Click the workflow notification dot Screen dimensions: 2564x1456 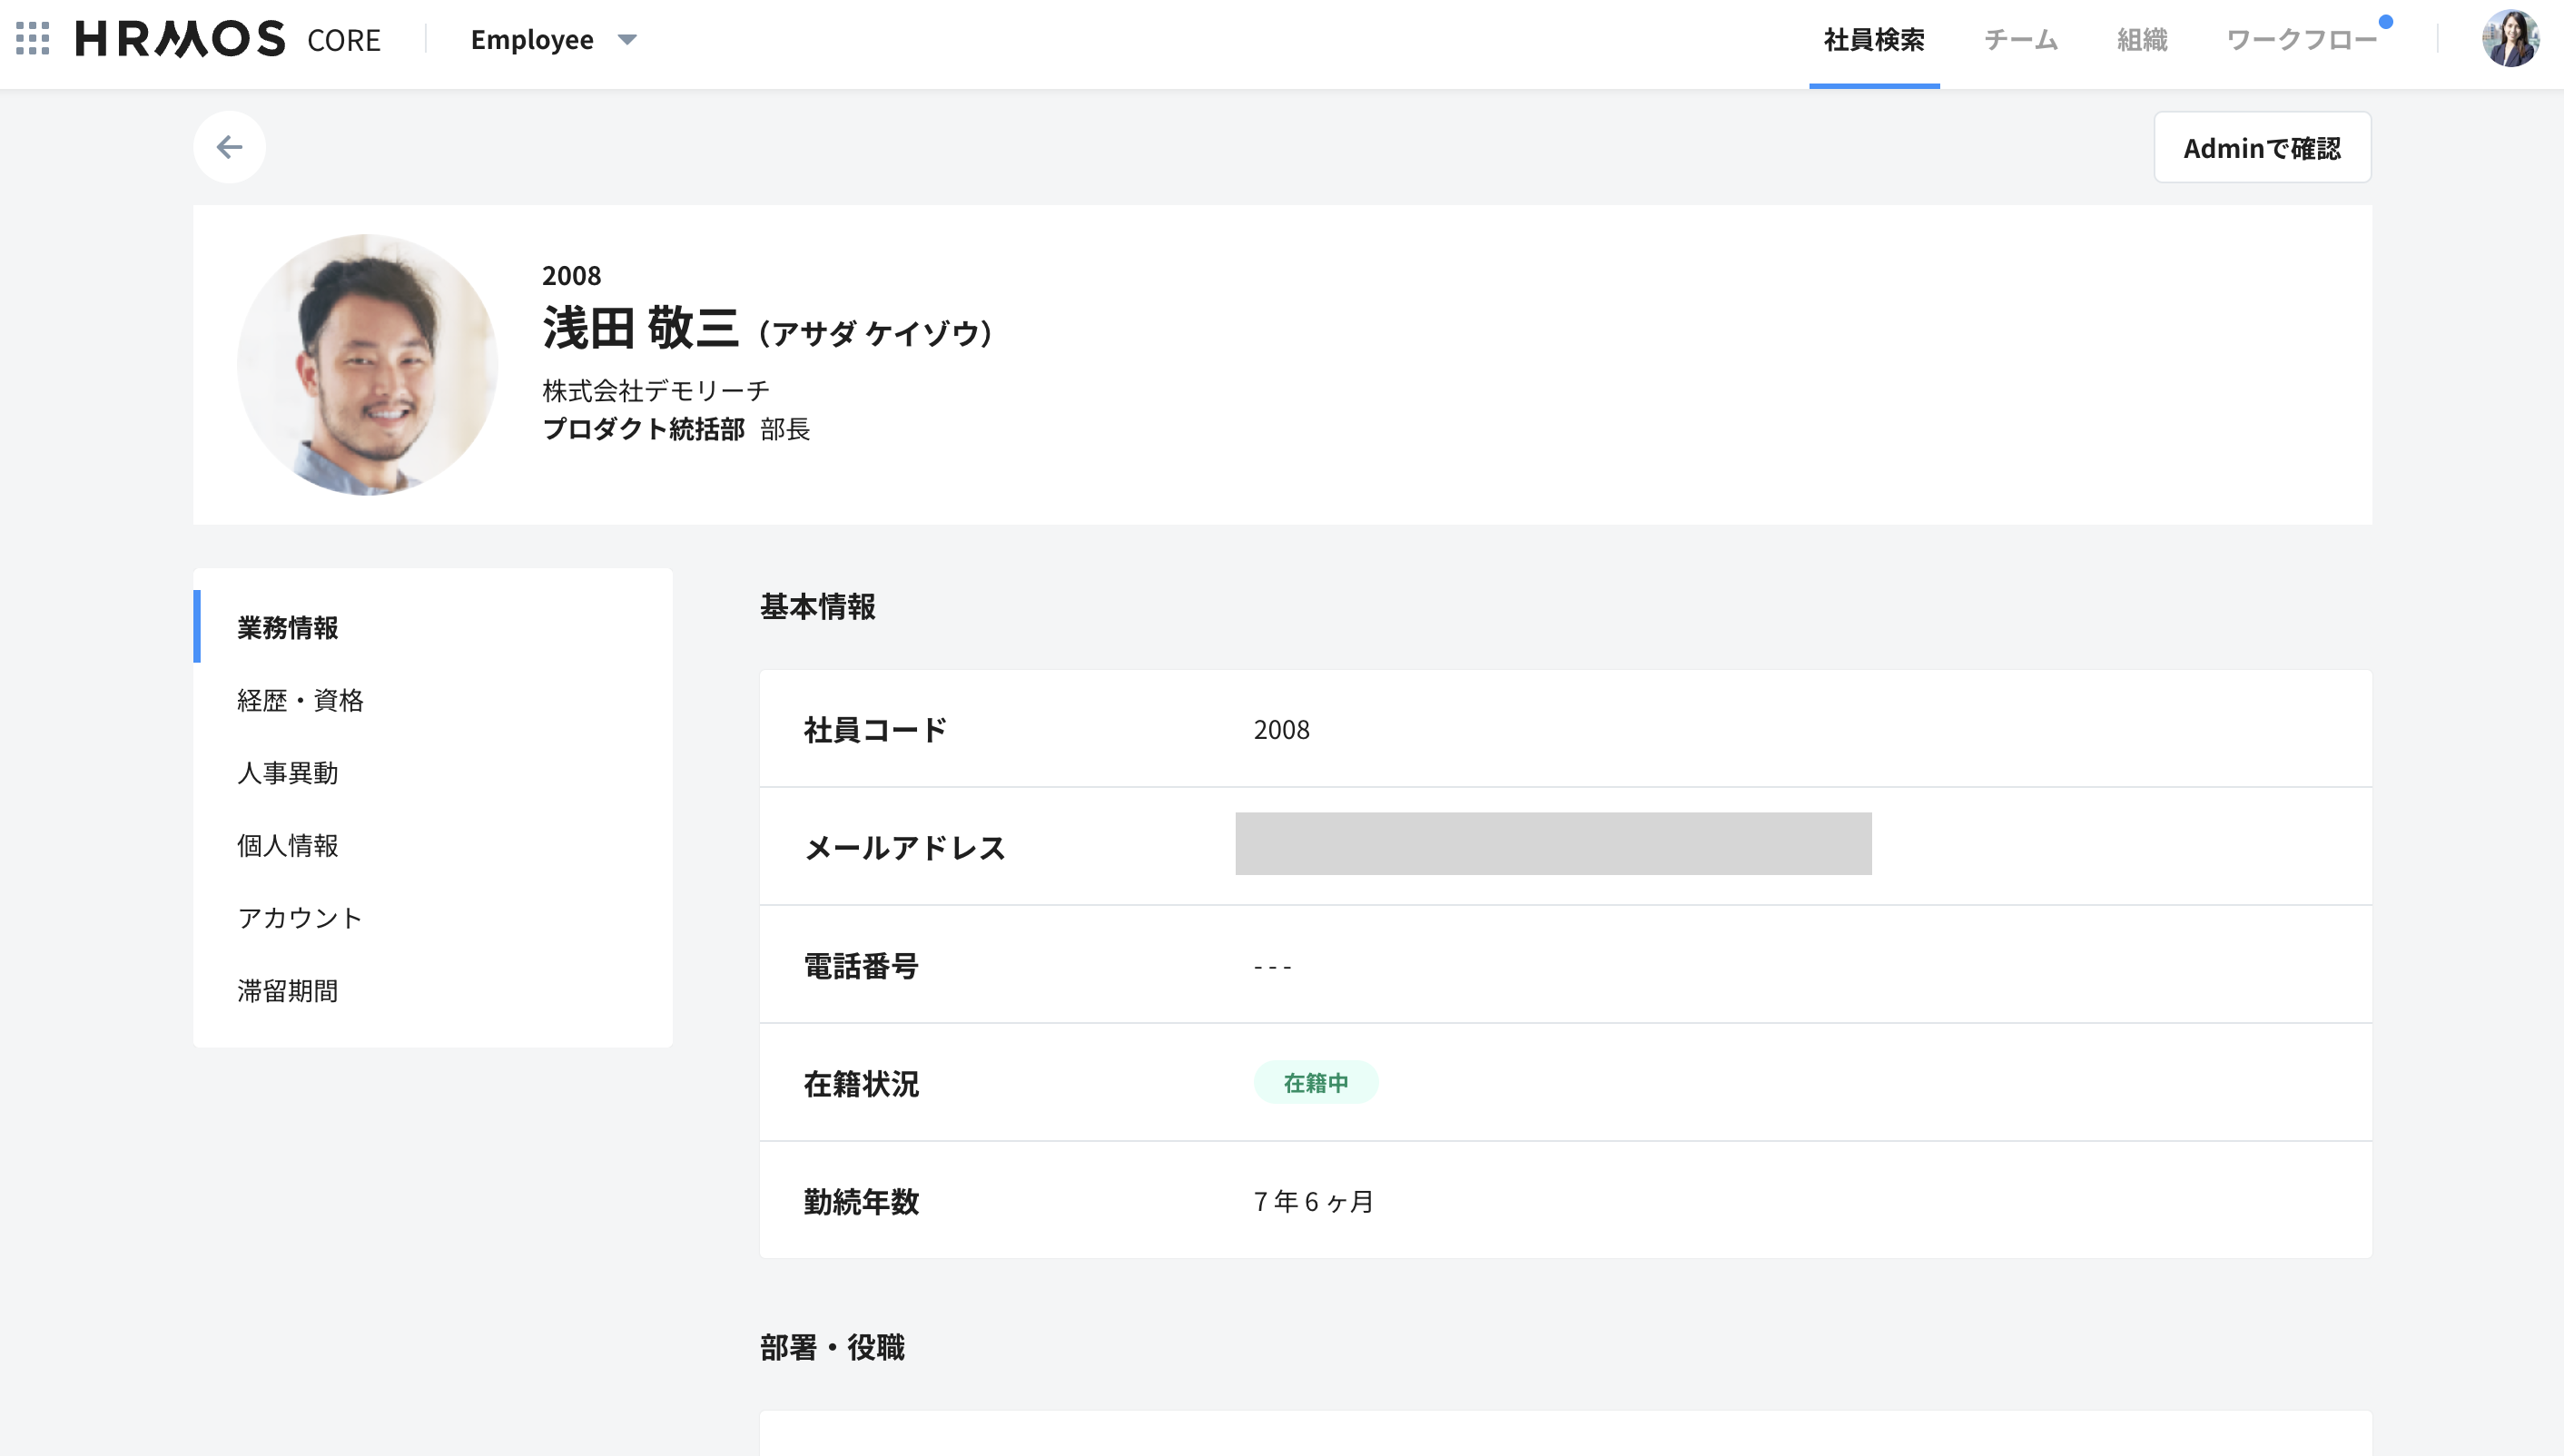(2385, 22)
